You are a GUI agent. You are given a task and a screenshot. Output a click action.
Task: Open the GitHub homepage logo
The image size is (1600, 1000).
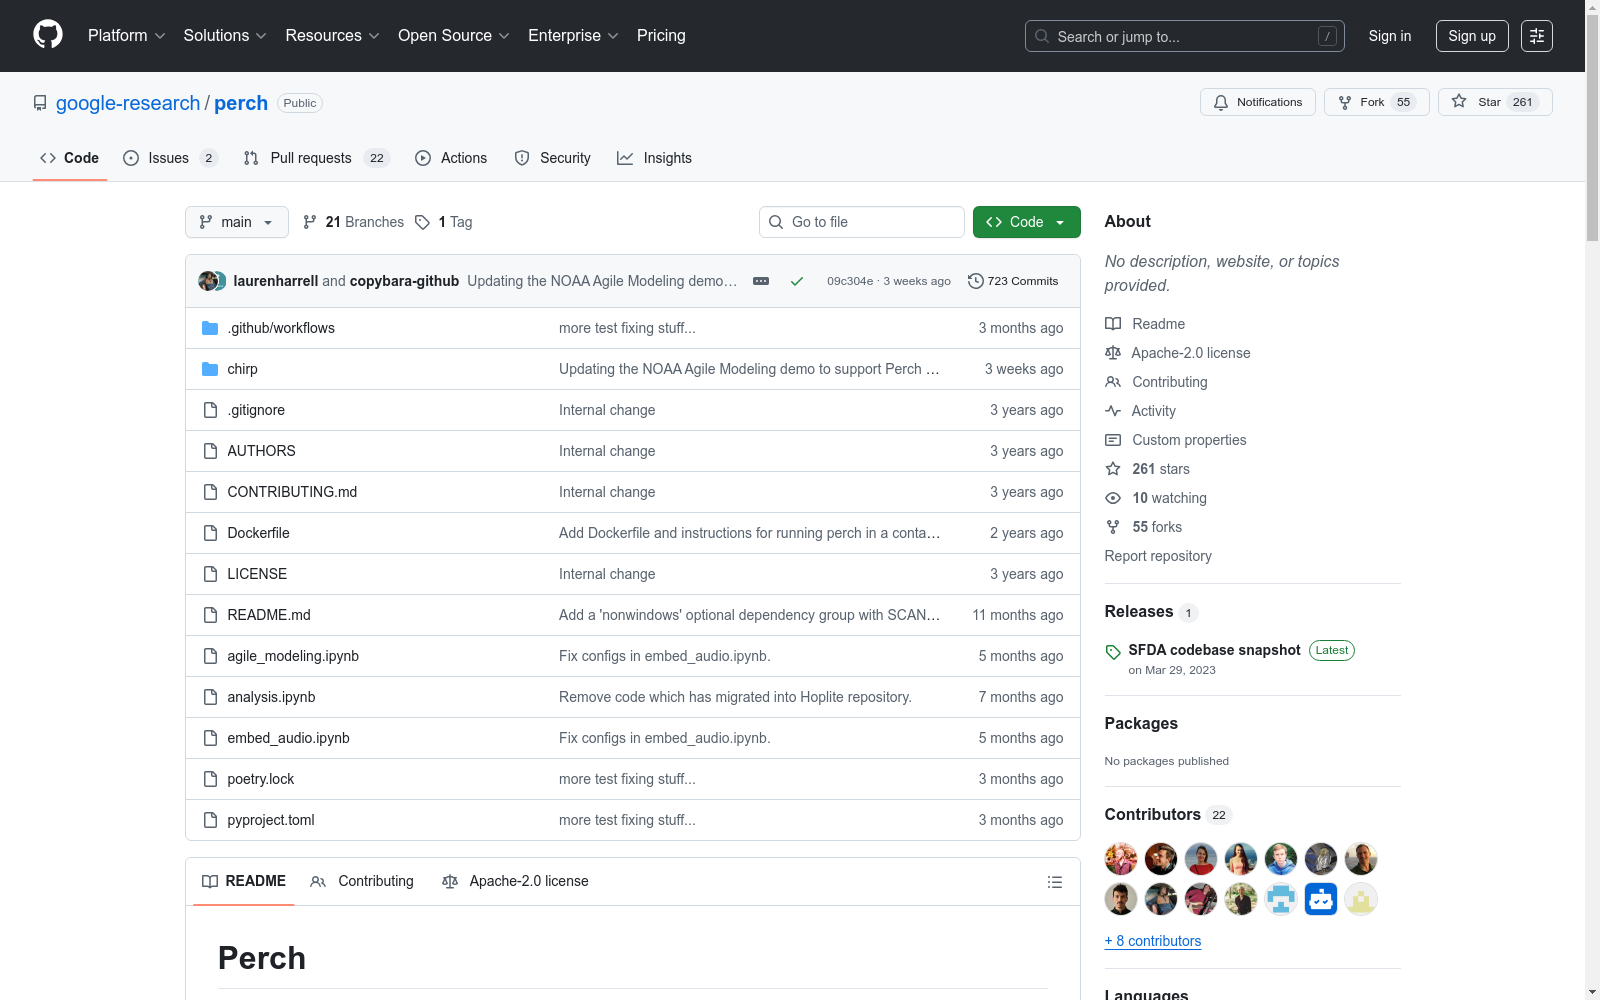(x=48, y=35)
